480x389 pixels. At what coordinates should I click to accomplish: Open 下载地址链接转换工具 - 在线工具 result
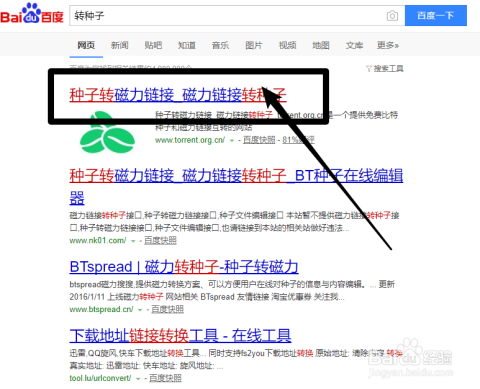(180, 336)
